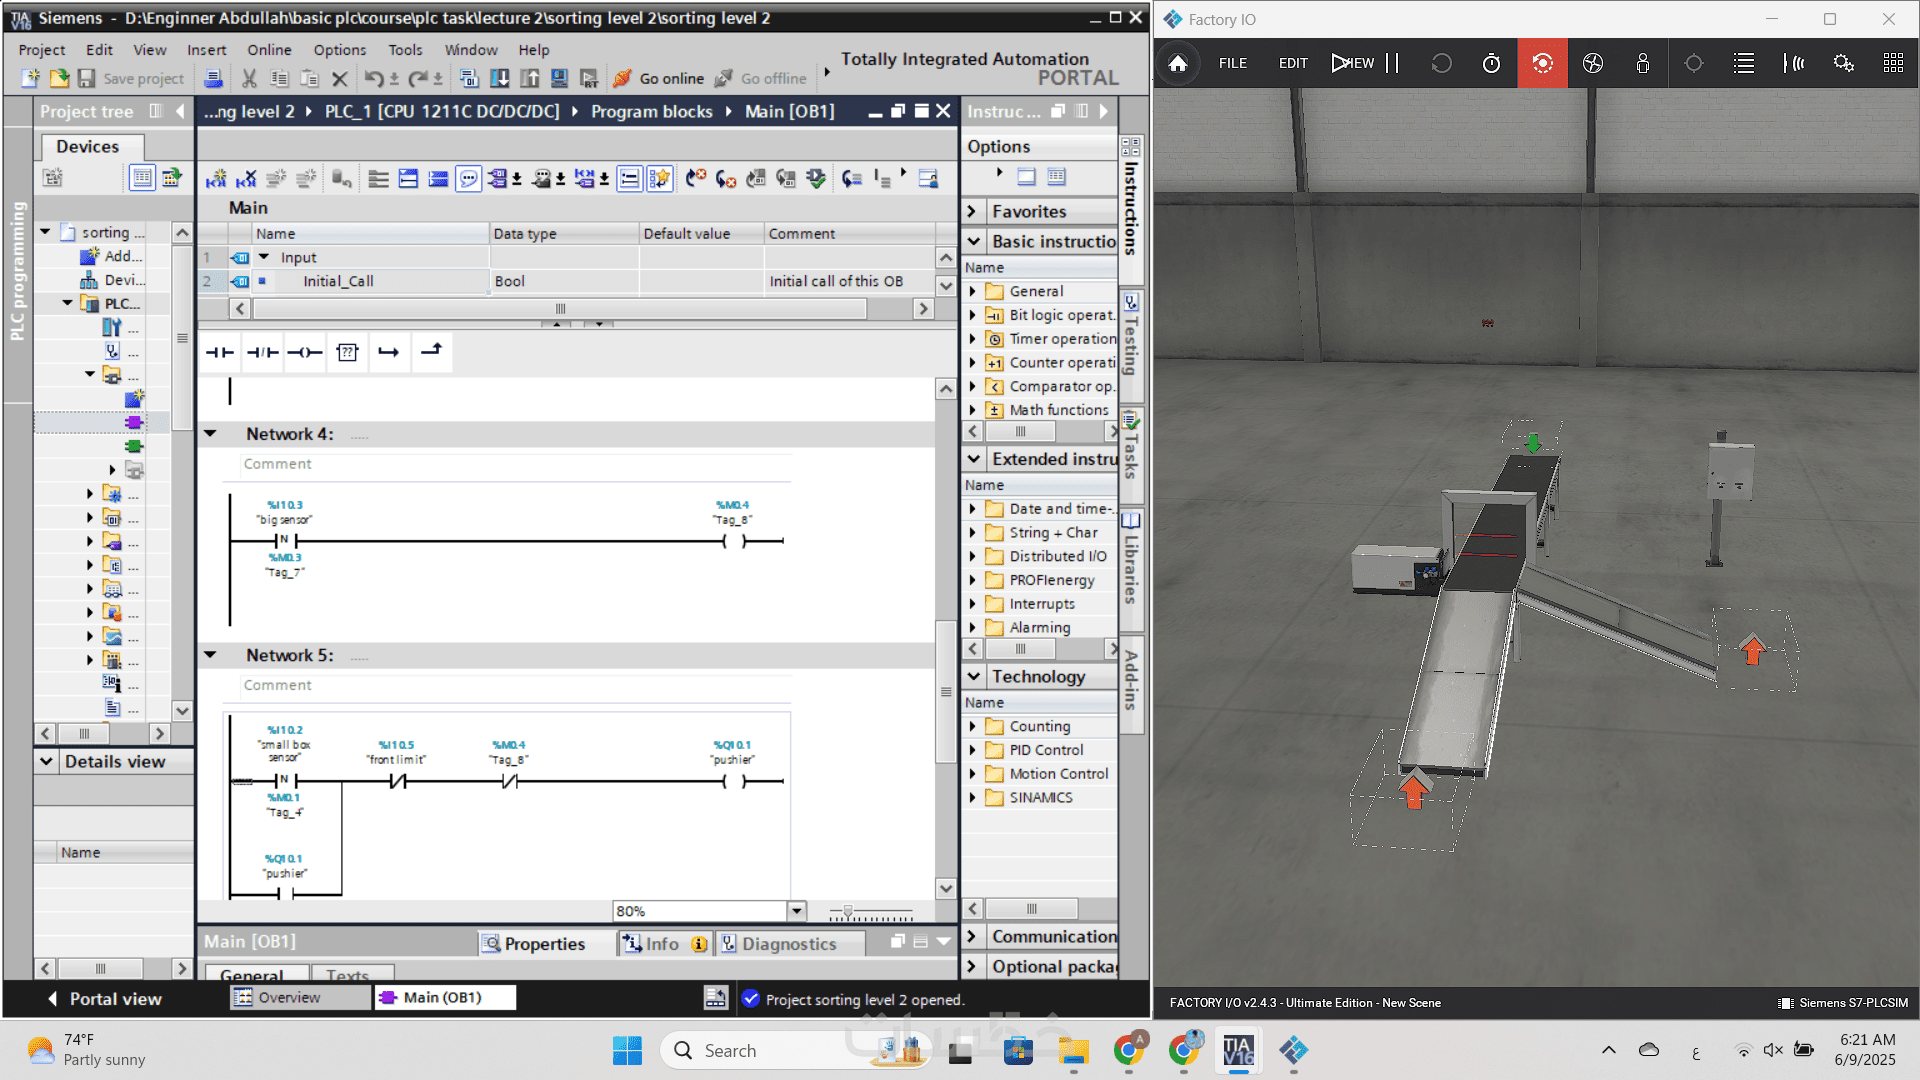
Task: Click the Factory IO time scale stopwatch icon
Action: click(x=1491, y=63)
